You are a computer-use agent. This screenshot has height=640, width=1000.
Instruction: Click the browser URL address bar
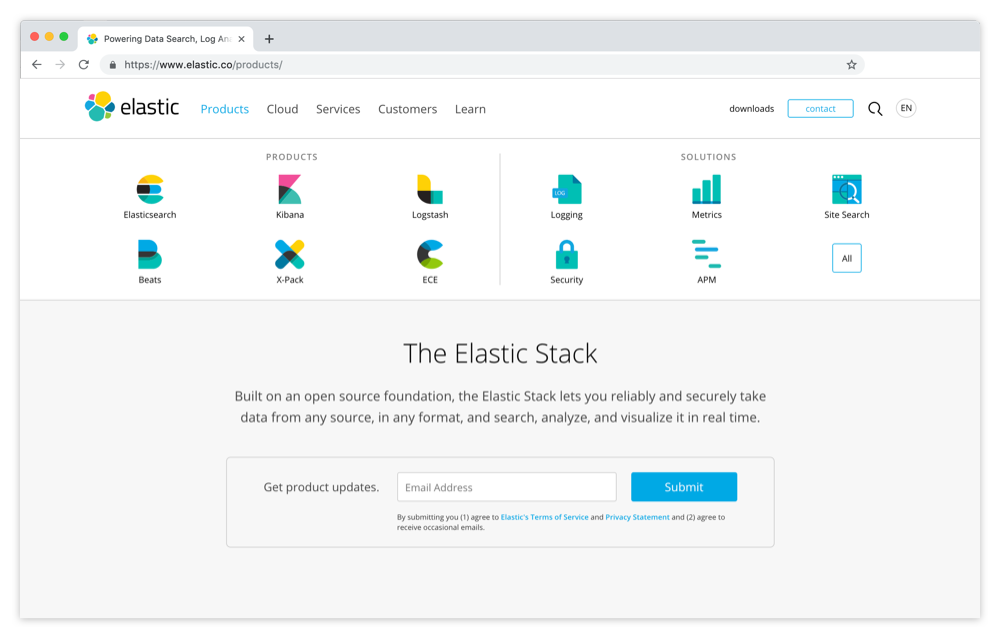482,64
